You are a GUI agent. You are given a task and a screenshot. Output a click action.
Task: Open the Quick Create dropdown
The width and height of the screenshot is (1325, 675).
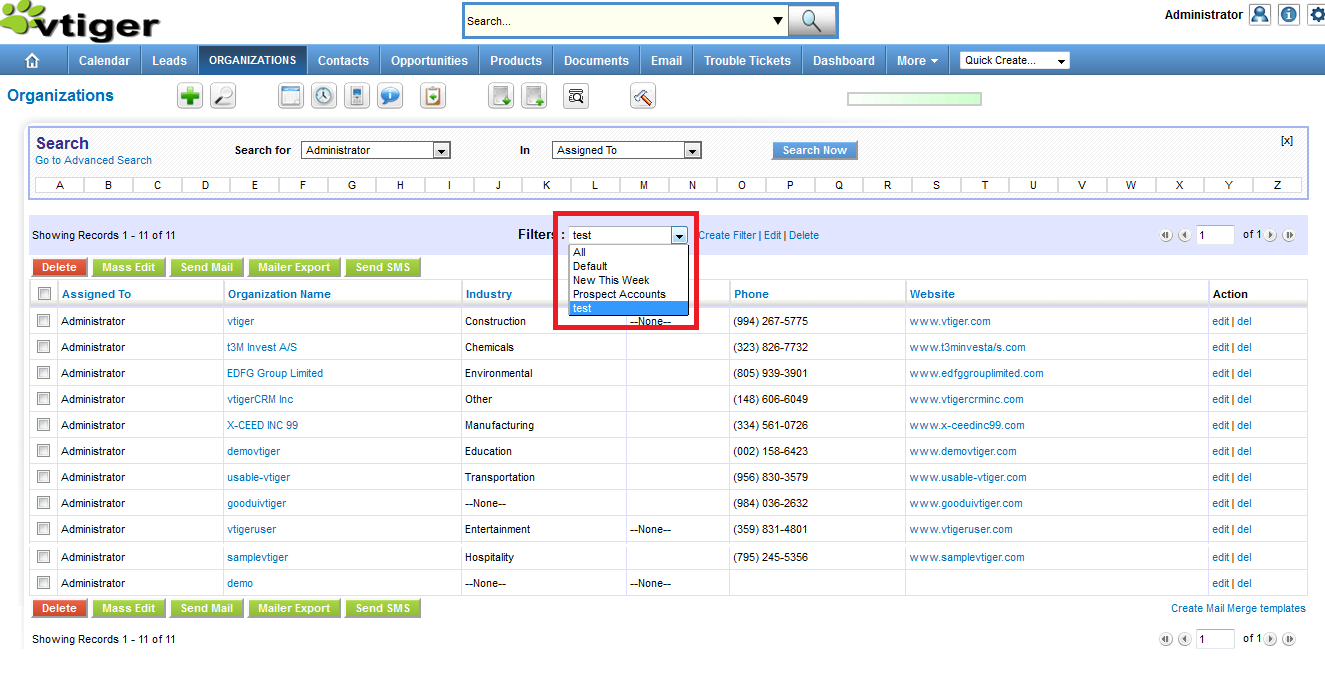(x=1015, y=61)
